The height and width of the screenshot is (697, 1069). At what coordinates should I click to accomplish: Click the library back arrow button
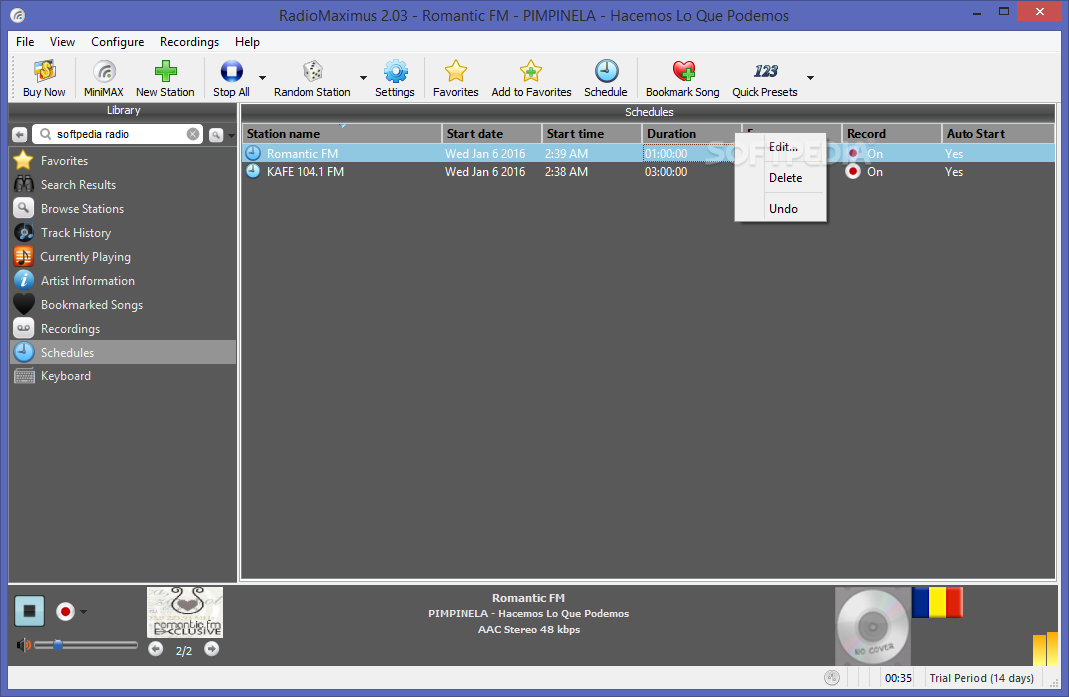[20, 134]
